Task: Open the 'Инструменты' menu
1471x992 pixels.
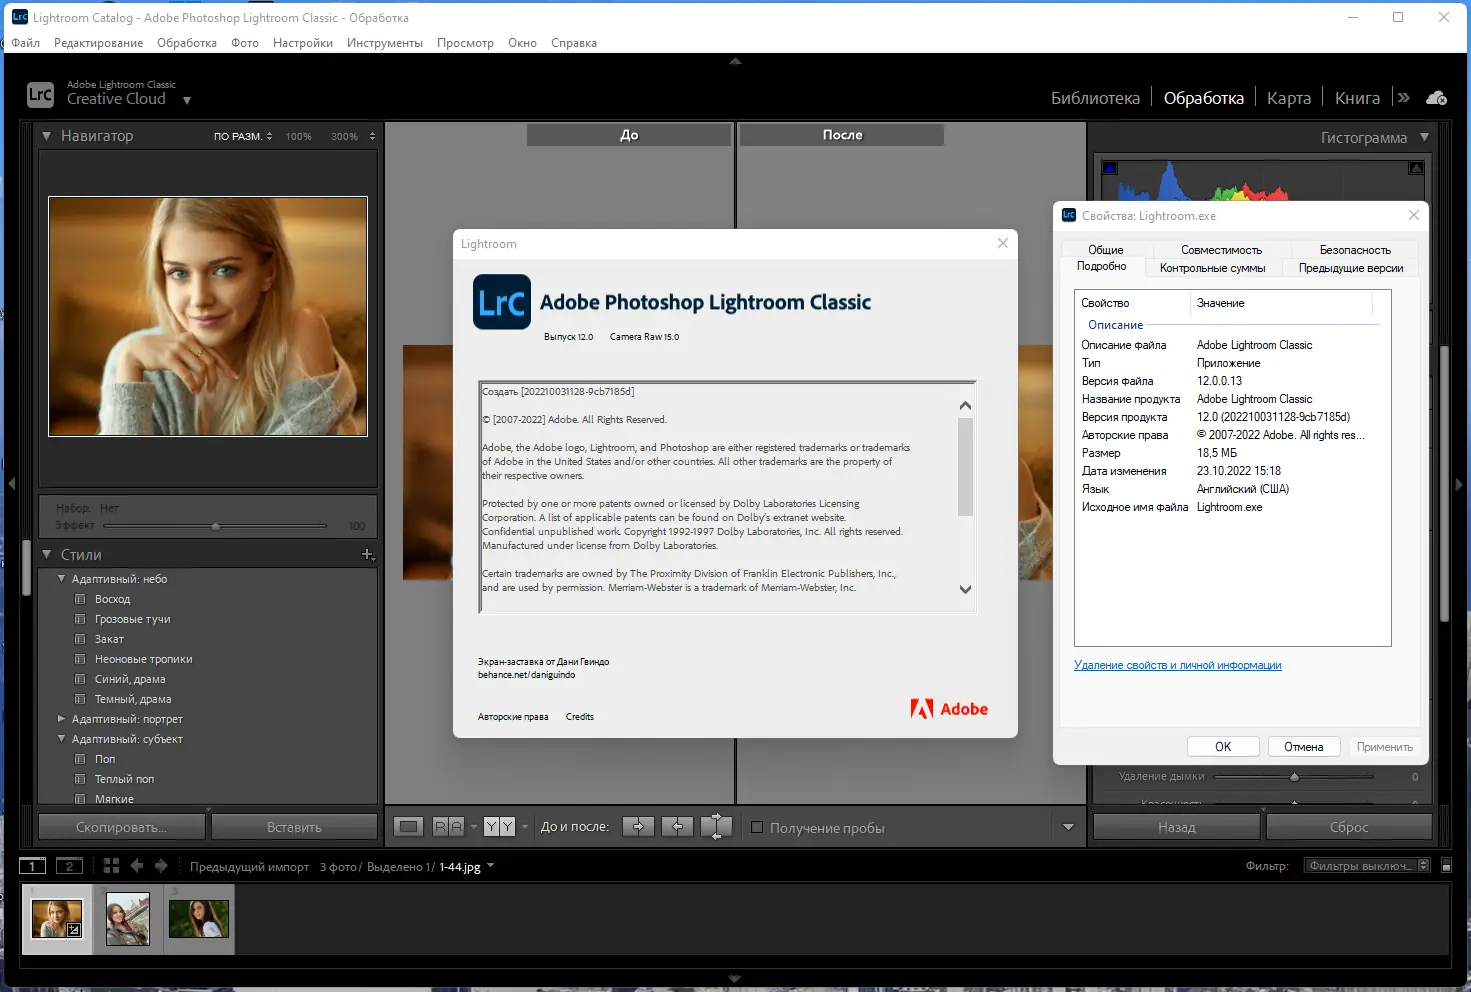Action: pyautogui.click(x=385, y=42)
